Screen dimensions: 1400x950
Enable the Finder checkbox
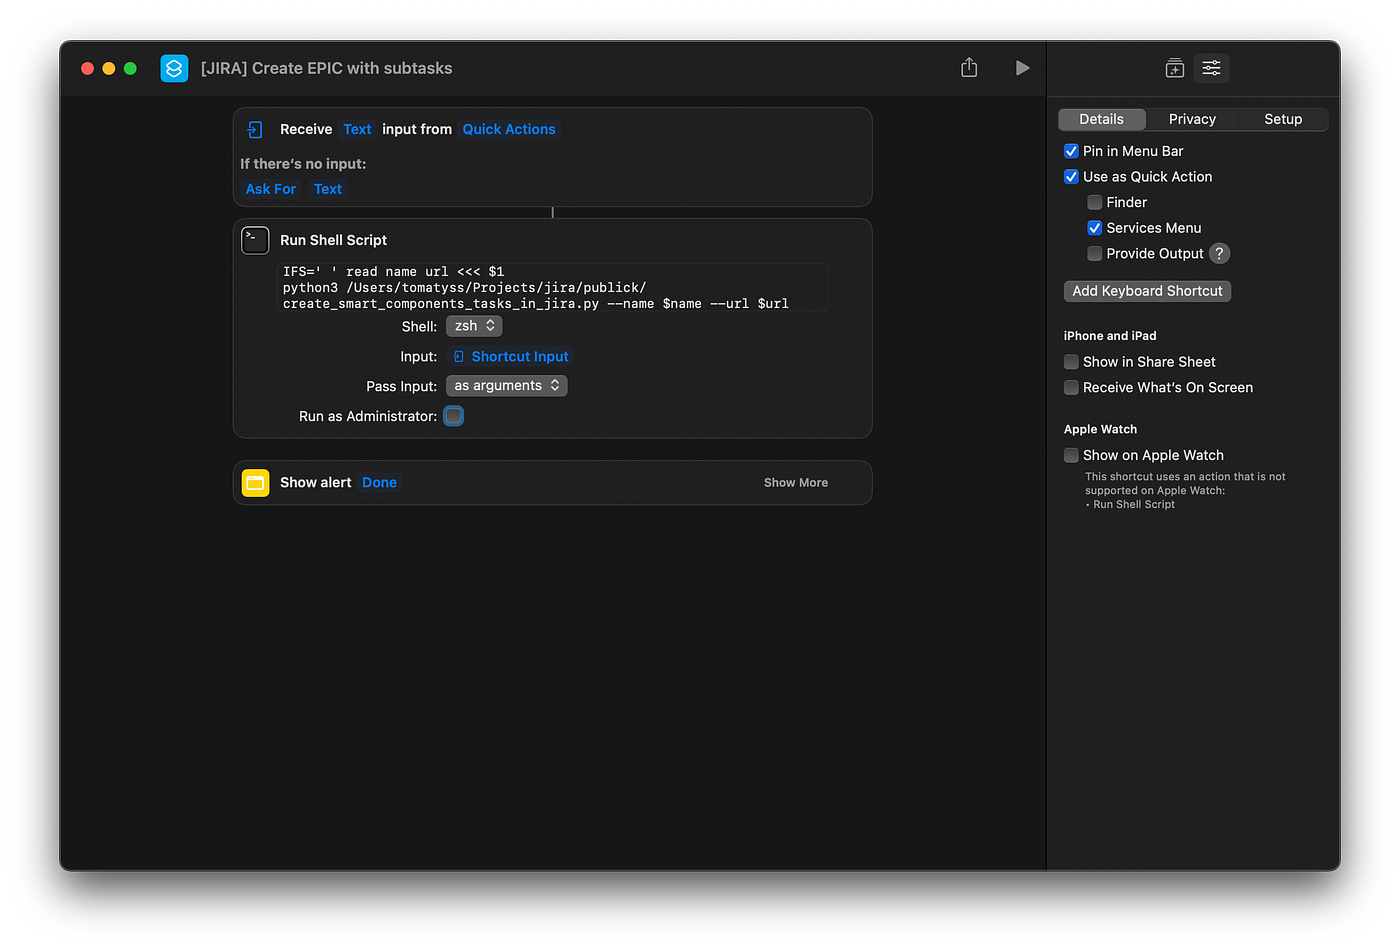(1095, 203)
